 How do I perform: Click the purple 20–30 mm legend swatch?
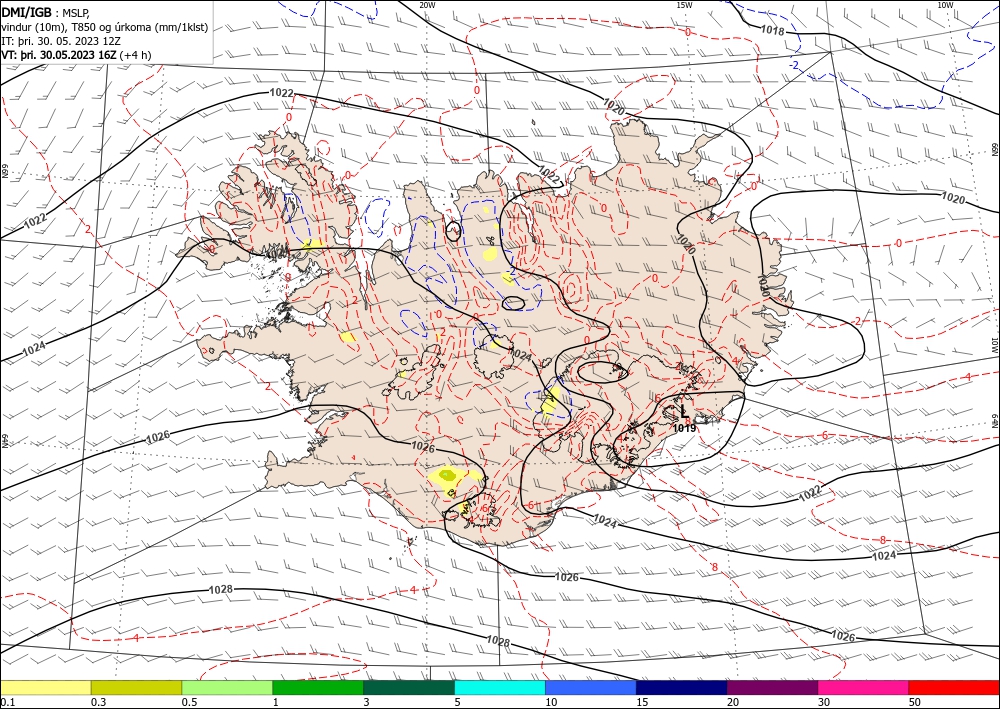tap(772, 687)
